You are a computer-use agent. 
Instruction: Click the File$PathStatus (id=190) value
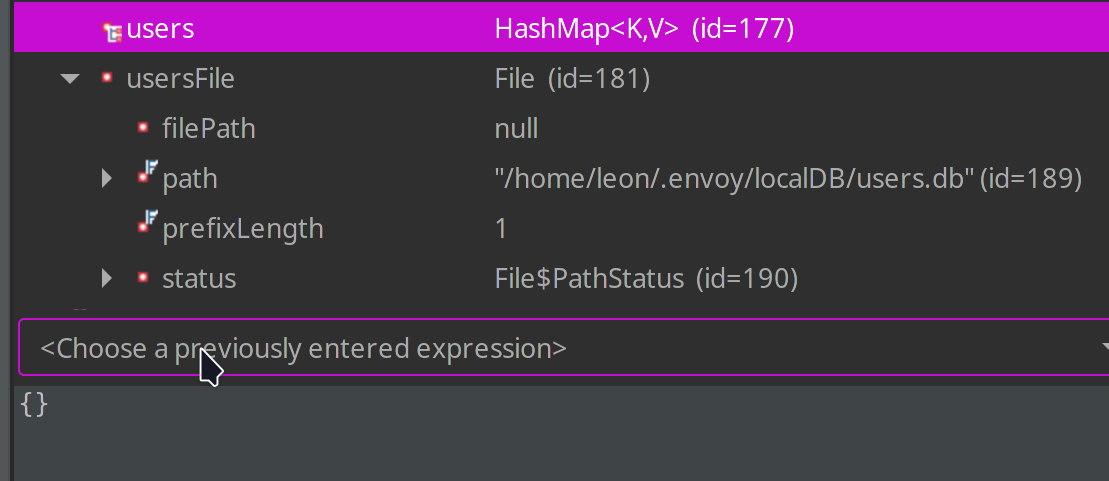[646, 278]
